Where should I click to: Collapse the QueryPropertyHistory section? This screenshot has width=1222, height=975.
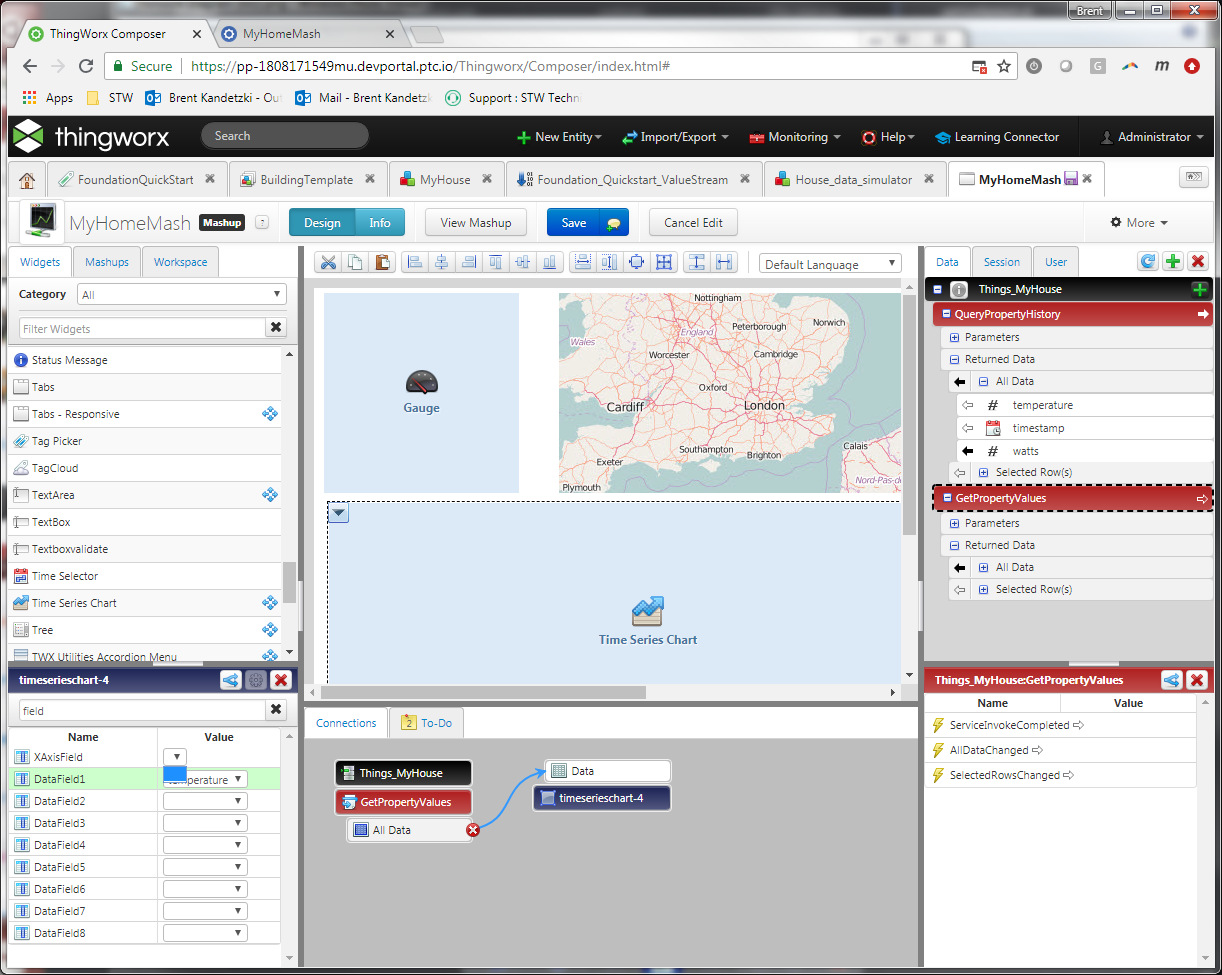tap(948, 313)
